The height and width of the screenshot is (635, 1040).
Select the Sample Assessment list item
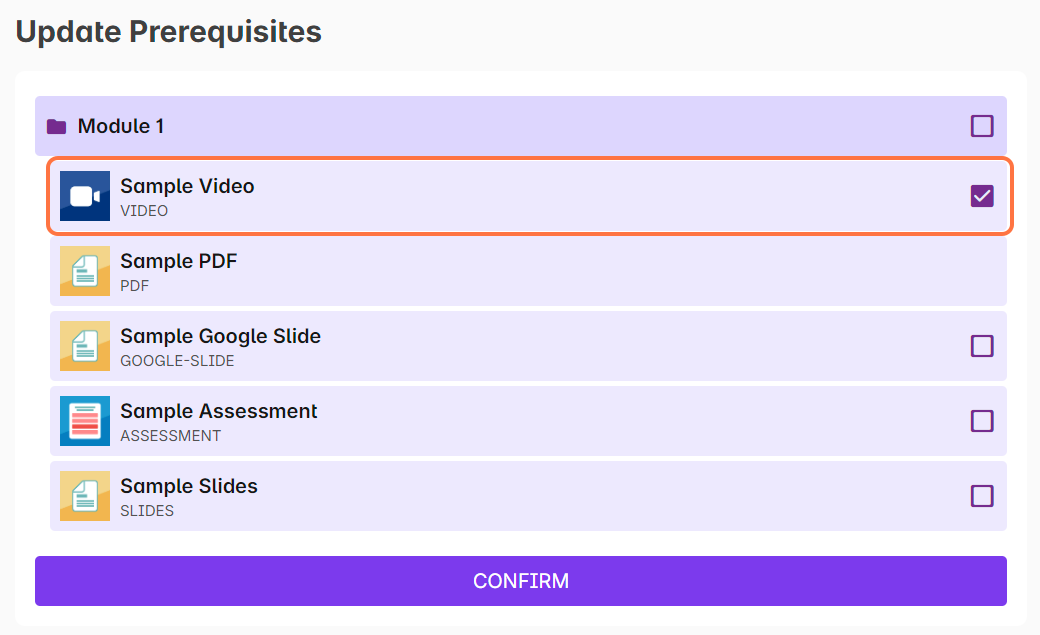point(520,421)
